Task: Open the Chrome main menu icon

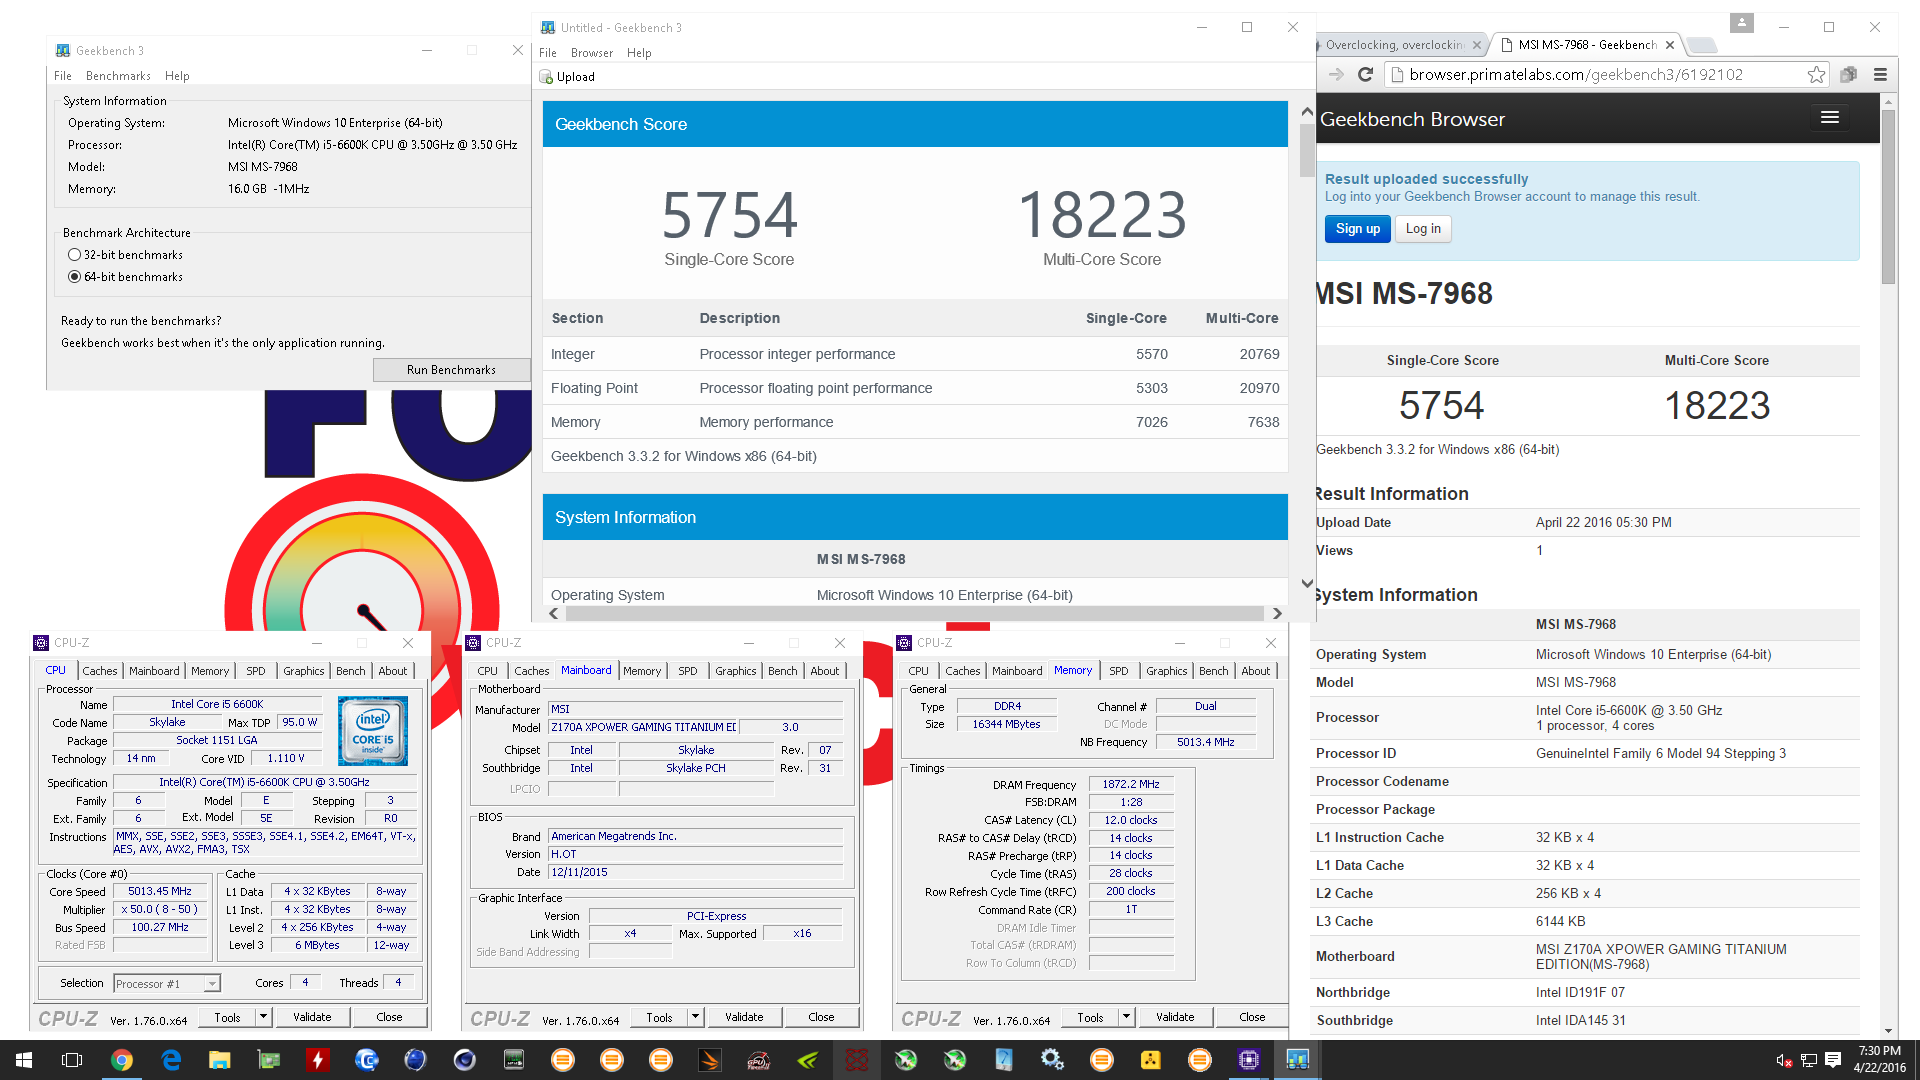Action: pyautogui.click(x=1880, y=75)
